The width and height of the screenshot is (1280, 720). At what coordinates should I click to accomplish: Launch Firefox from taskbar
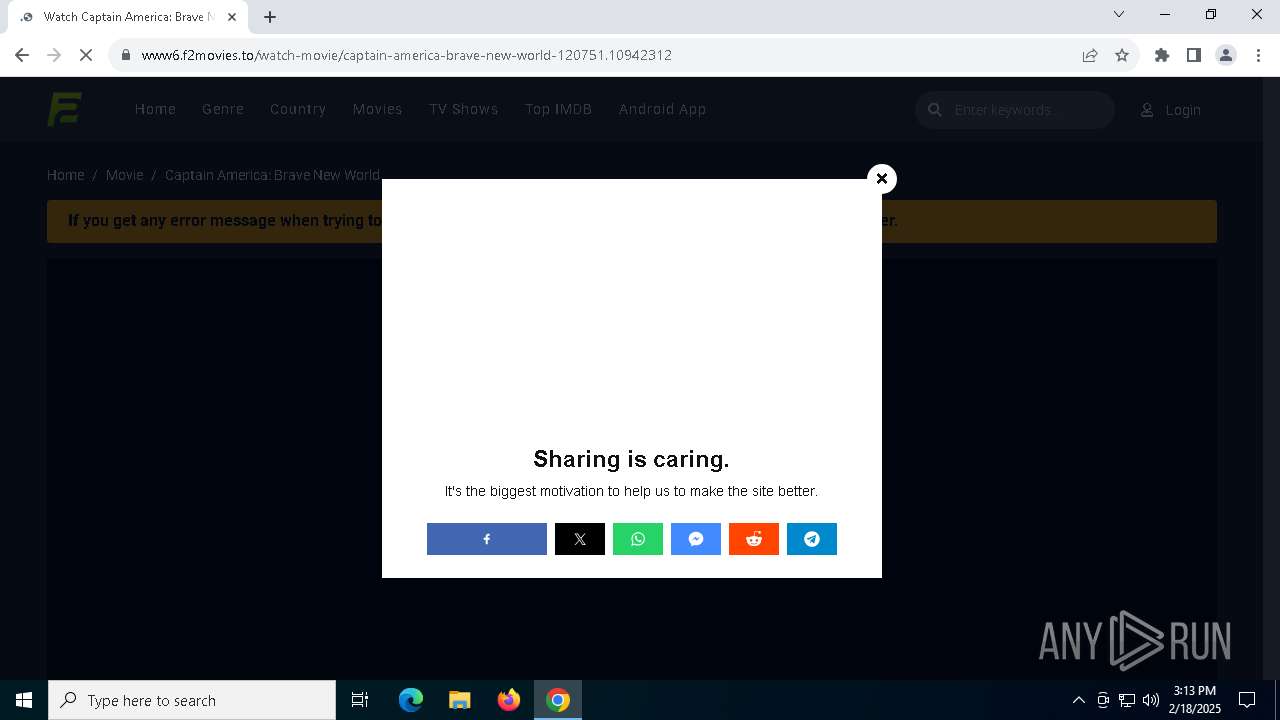click(x=509, y=700)
